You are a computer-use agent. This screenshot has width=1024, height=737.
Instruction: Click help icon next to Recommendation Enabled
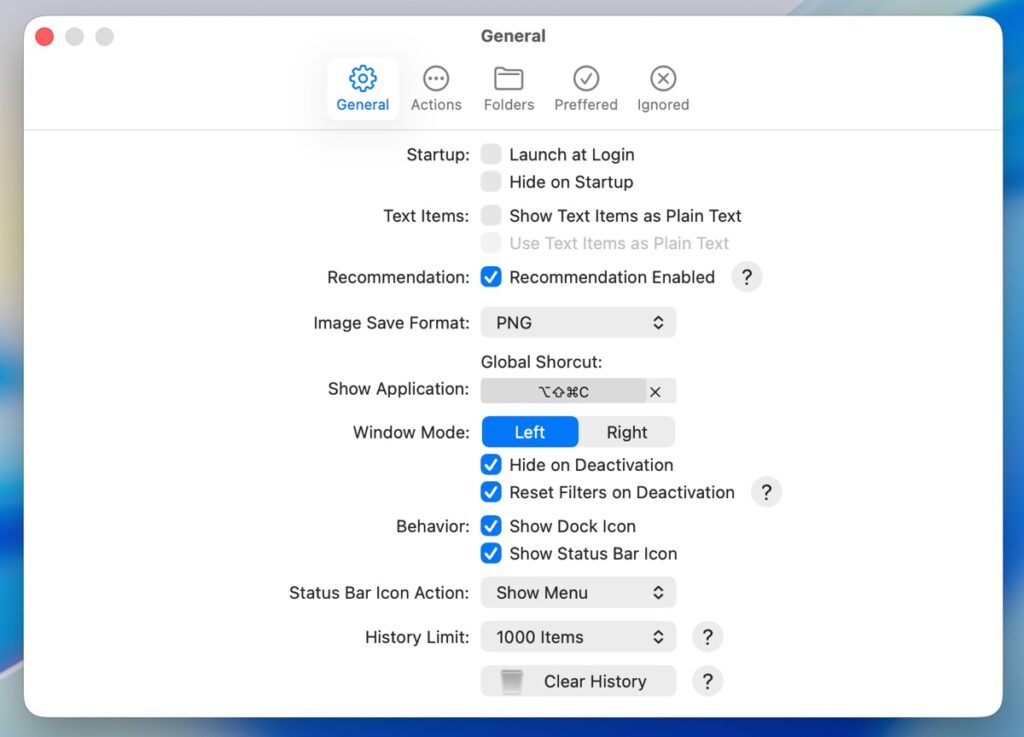click(x=746, y=277)
